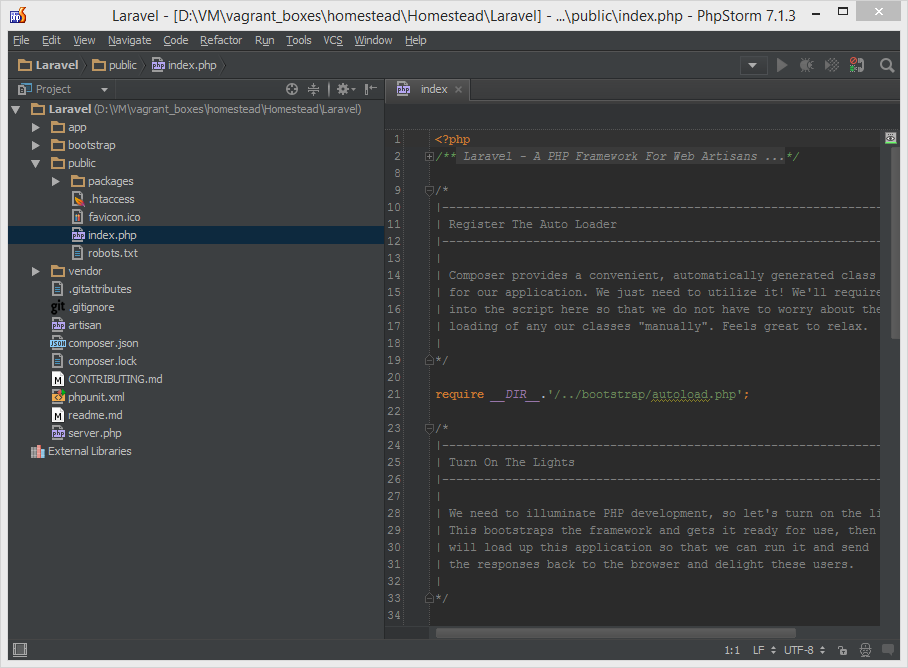Click cursor position 1:1 indicator
Screen dimensions: 908x668
[732, 651]
